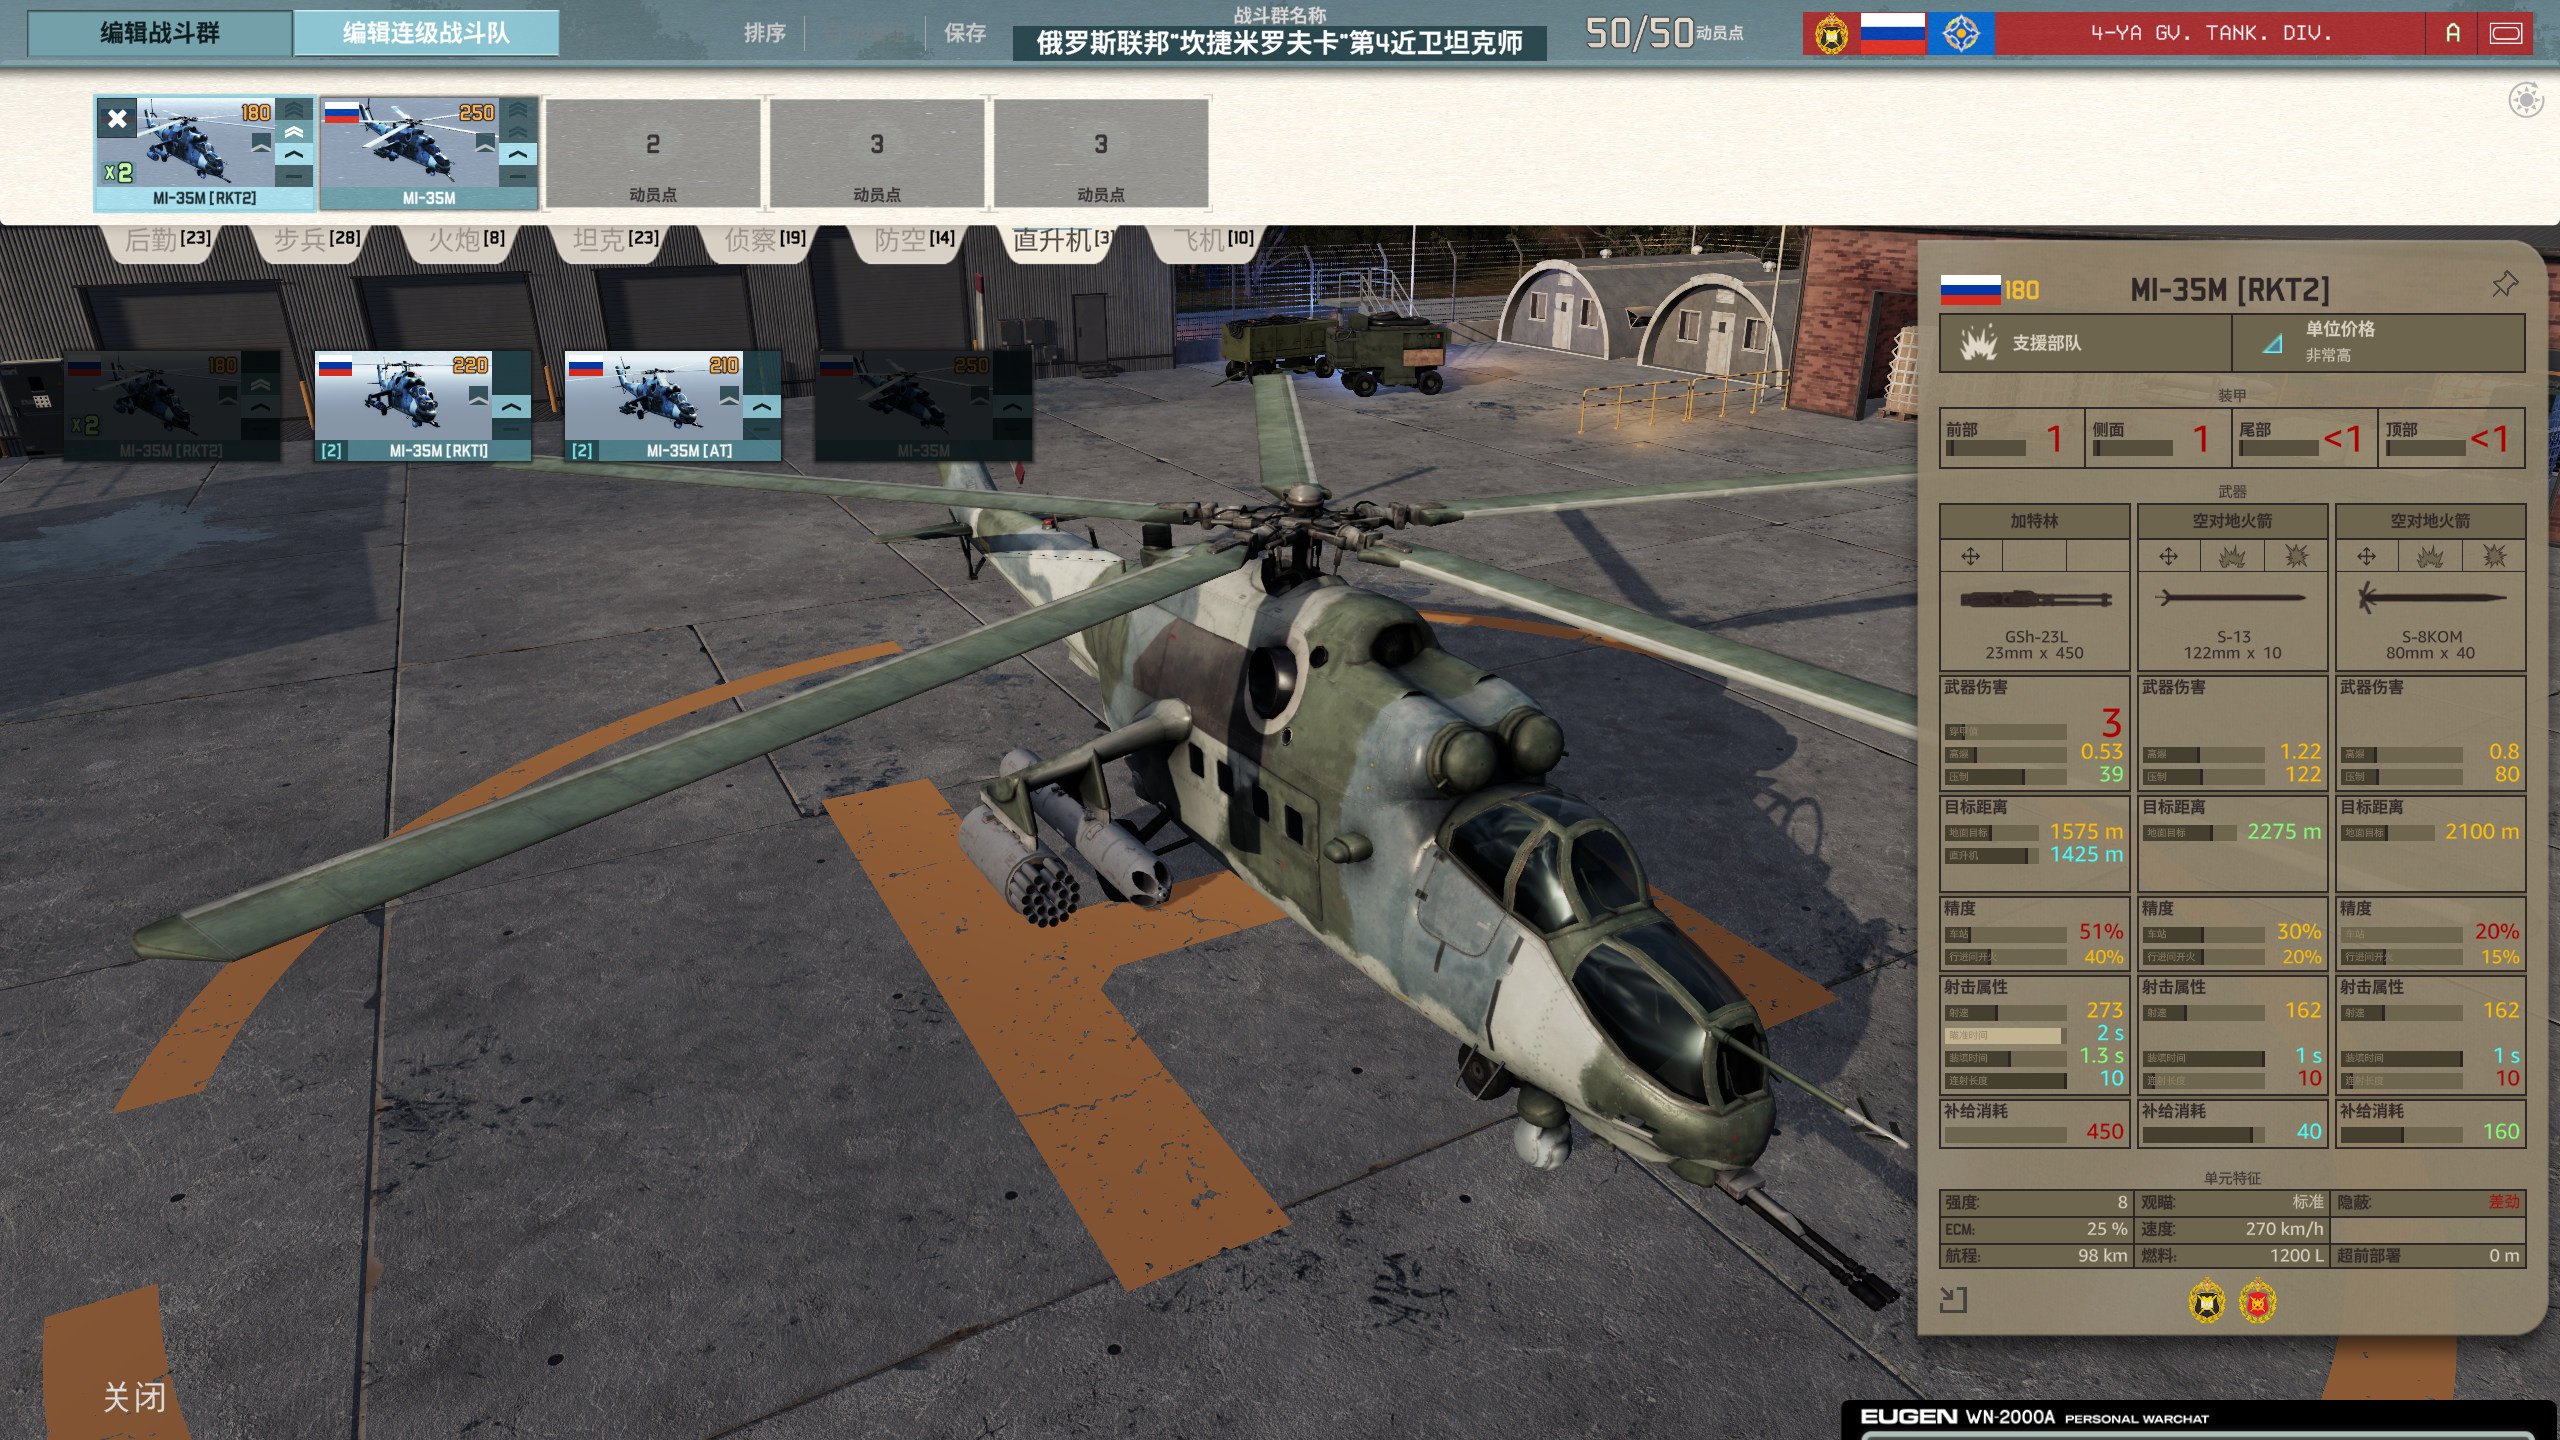Image resolution: width=2560 pixels, height=1440 pixels.
Task: Click the '2275 m' S-13 range value
Action: pyautogui.click(x=2284, y=832)
